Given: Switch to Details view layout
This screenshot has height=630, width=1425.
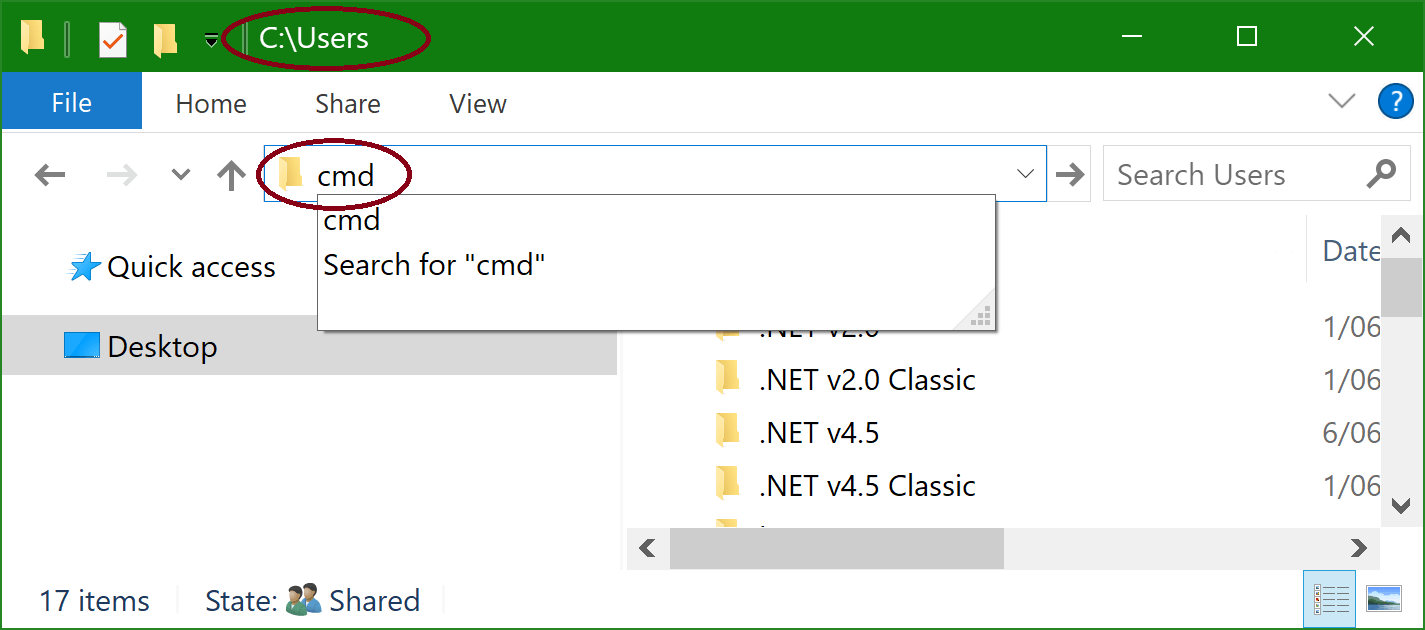Looking at the screenshot, I should point(1329,598).
